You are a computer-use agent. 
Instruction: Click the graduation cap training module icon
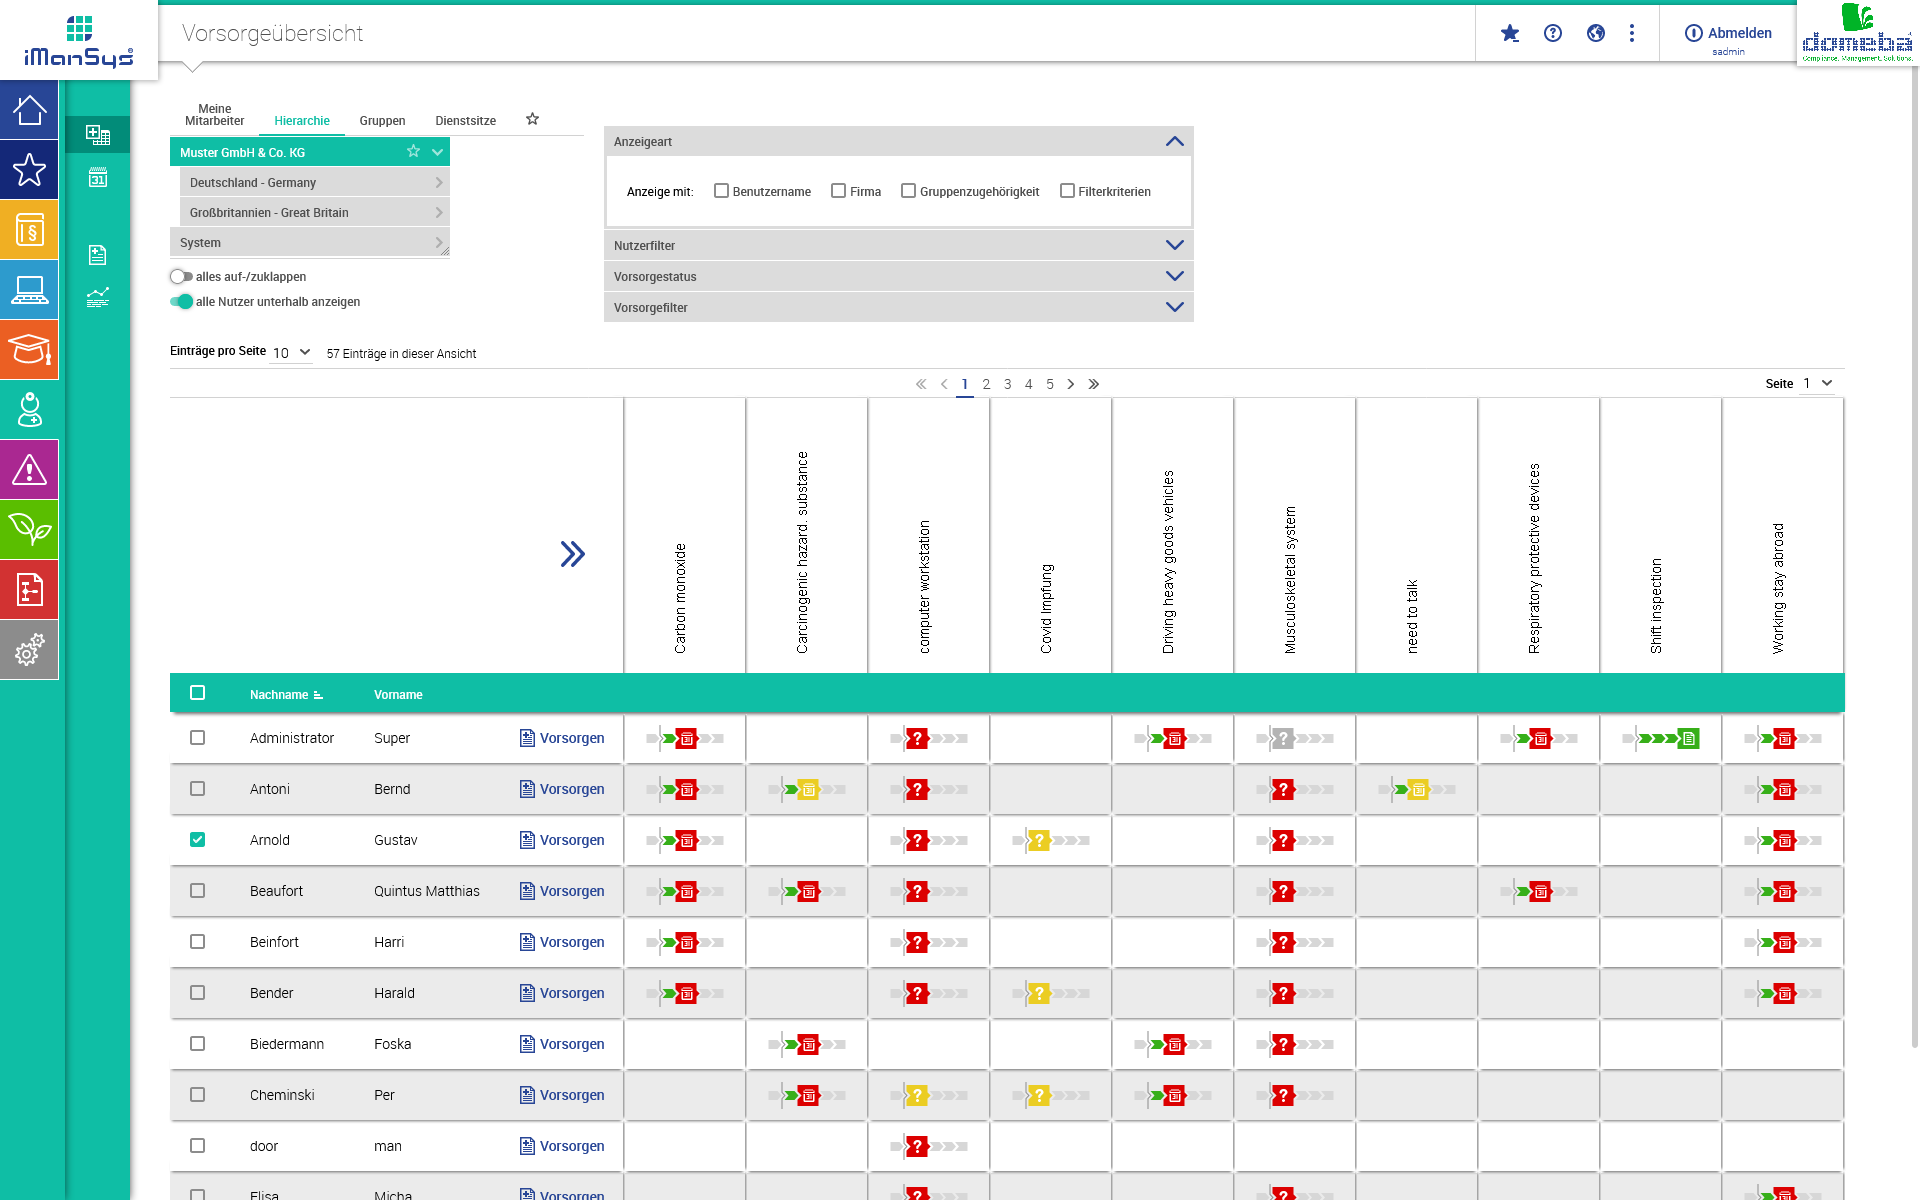tap(29, 350)
